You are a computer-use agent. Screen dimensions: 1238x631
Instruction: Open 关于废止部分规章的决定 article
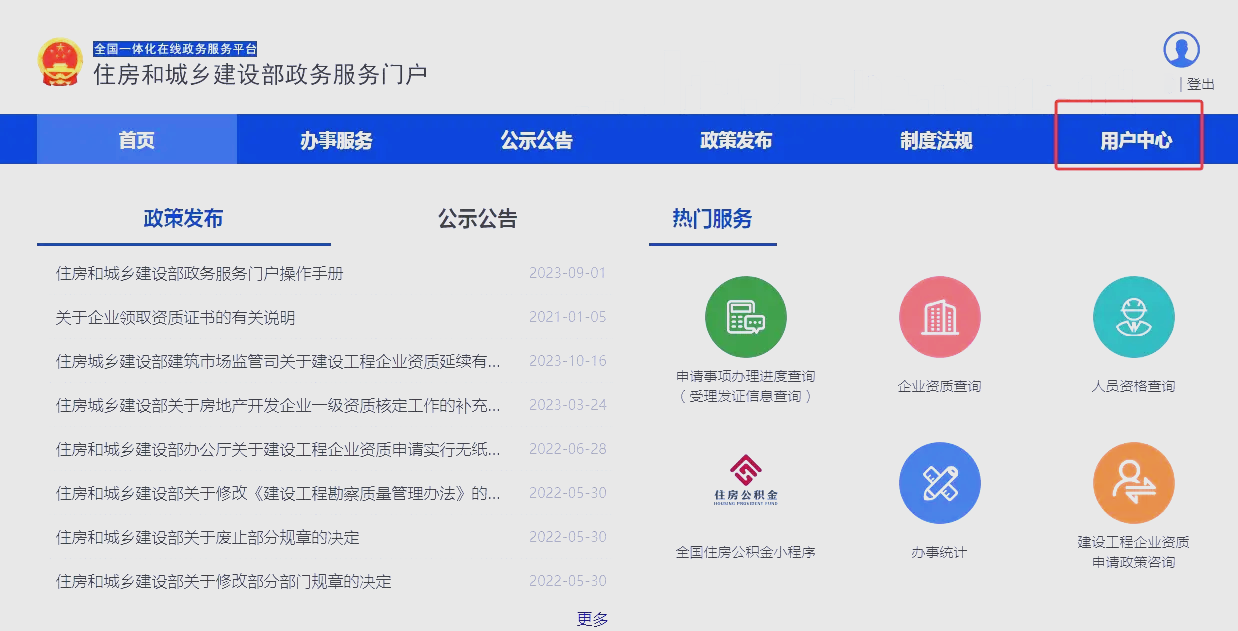(208, 537)
